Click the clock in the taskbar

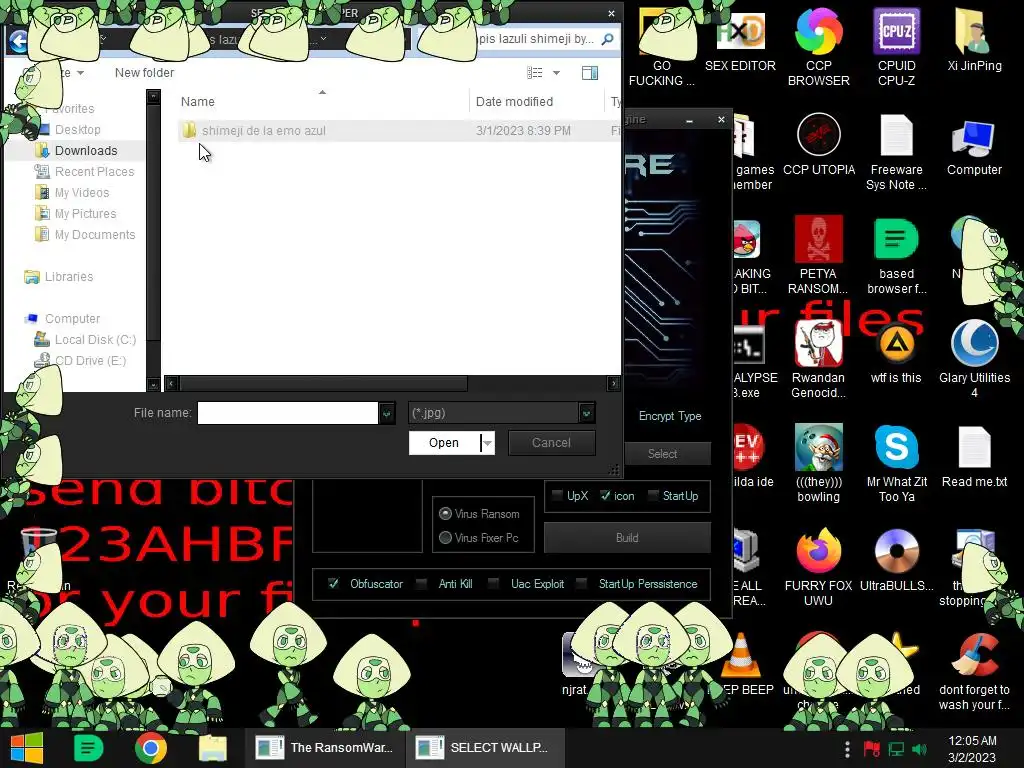tap(972, 749)
